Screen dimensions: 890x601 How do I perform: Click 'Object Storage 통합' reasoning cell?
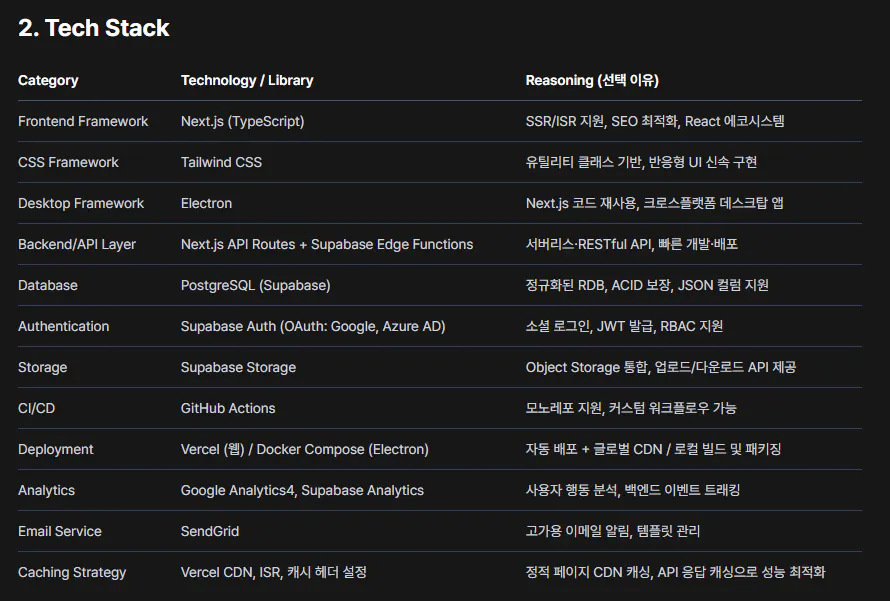[661, 367]
